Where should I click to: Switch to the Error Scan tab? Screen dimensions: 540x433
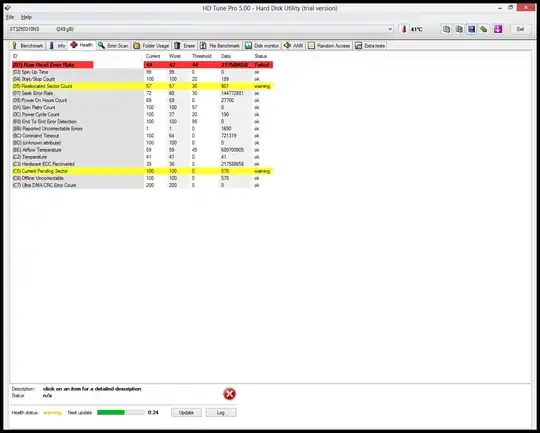click(113, 45)
